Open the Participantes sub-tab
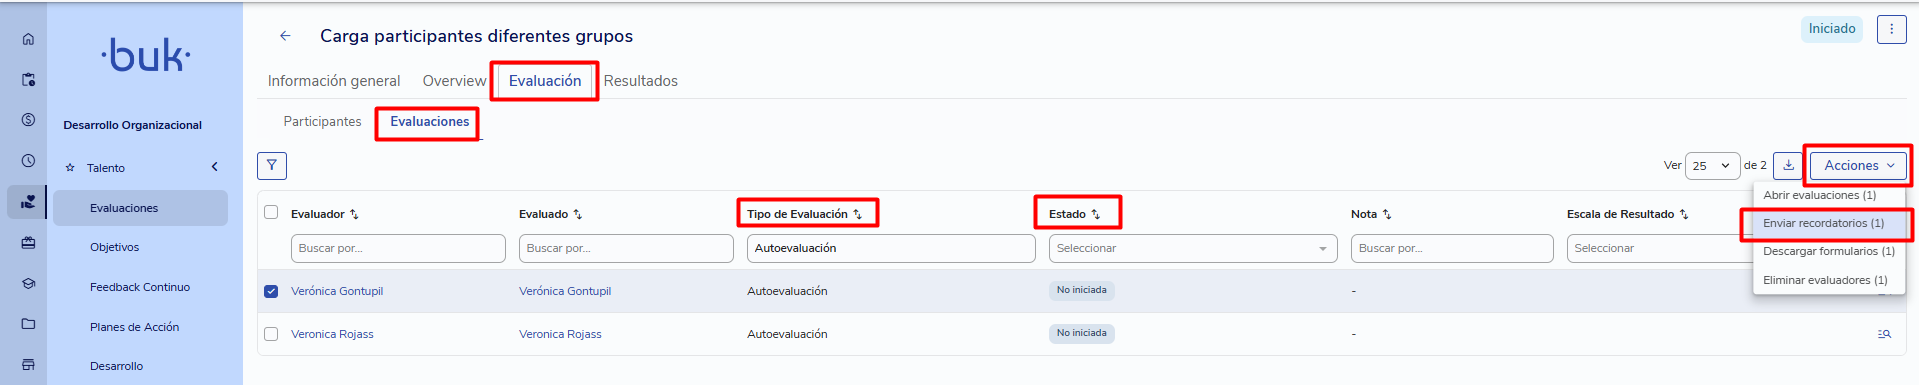 (322, 121)
